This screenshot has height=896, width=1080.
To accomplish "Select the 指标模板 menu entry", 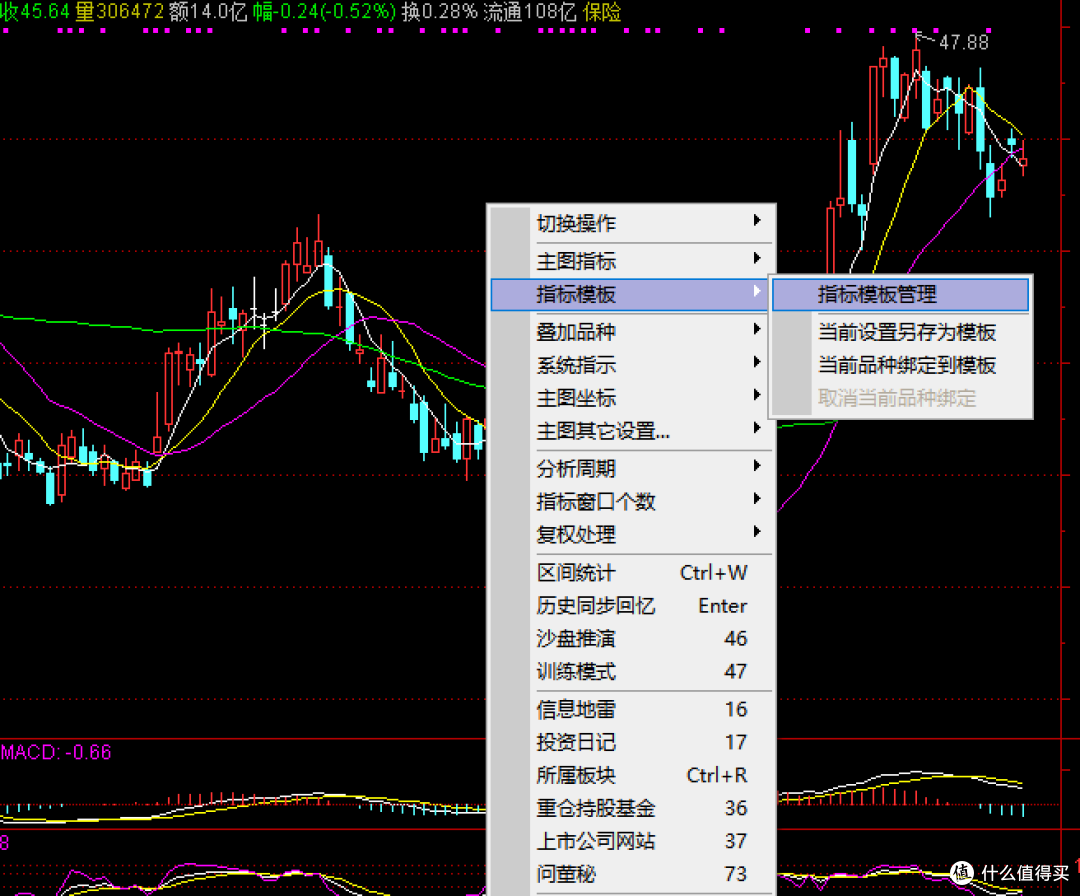I will pyautogui.click(x=630, y=295).
